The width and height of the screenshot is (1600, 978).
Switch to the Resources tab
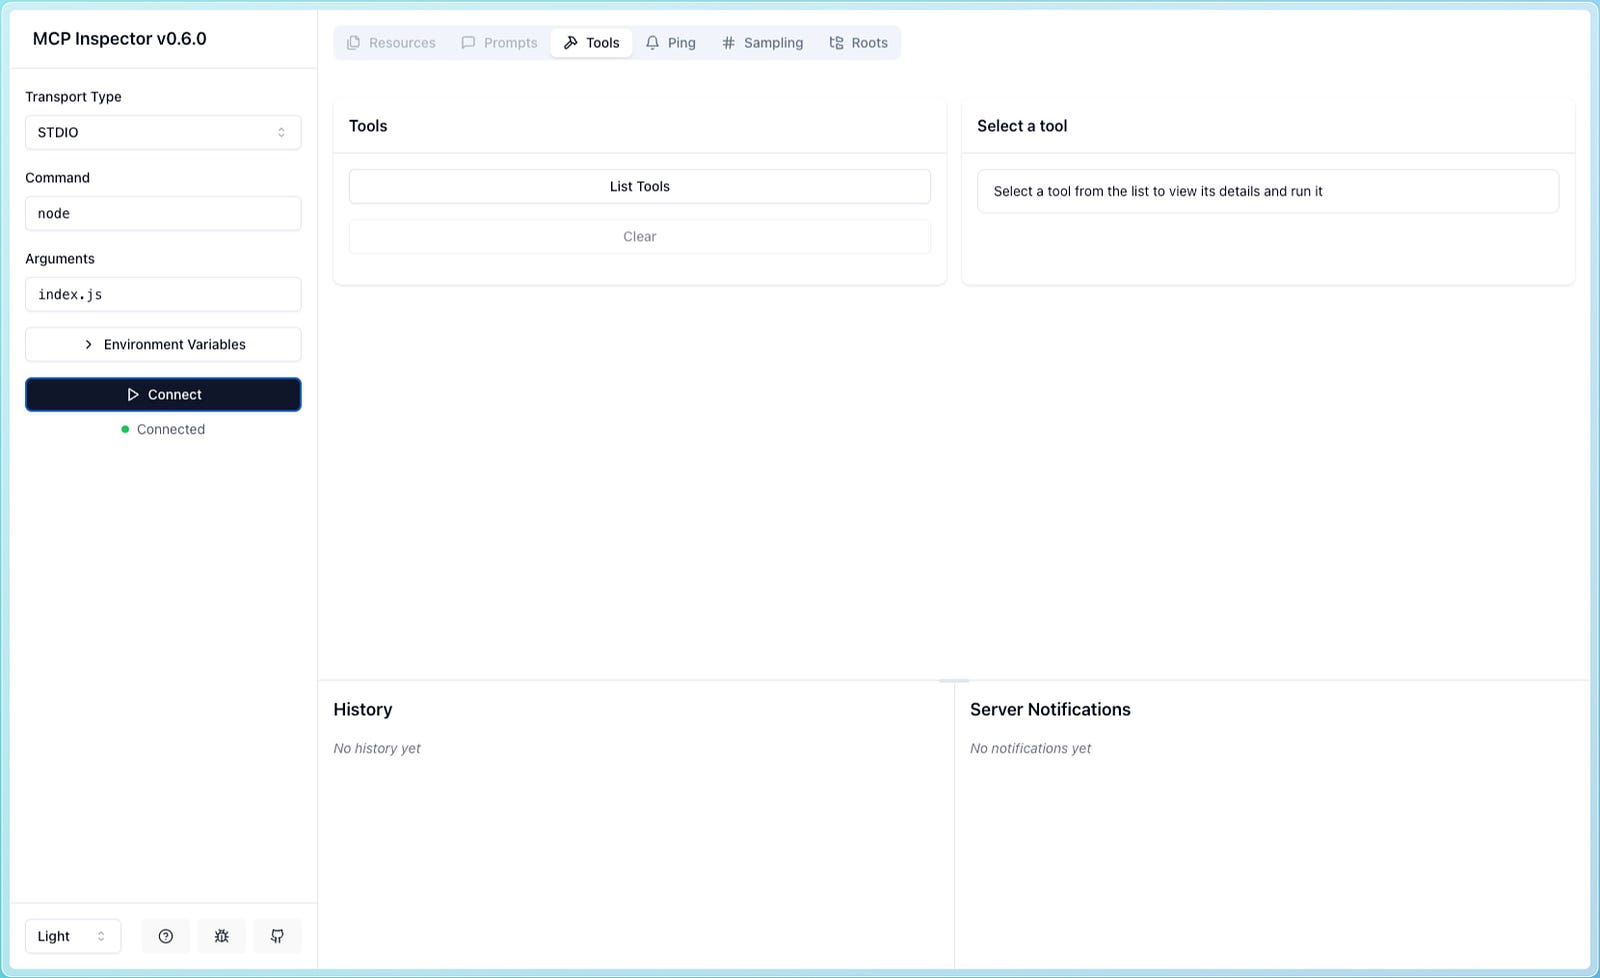tap(391, 43)
